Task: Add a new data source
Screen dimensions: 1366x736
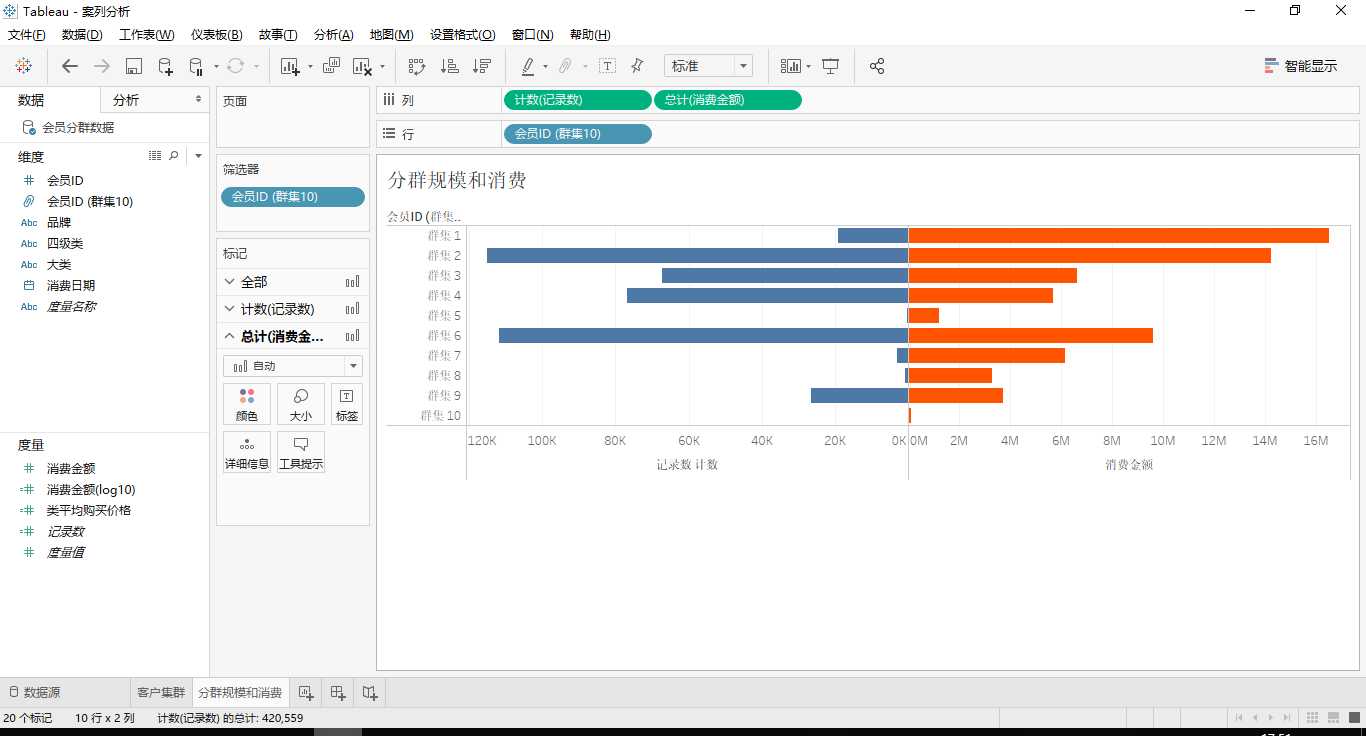Action: pyautogui.click(x=165, y=66)
